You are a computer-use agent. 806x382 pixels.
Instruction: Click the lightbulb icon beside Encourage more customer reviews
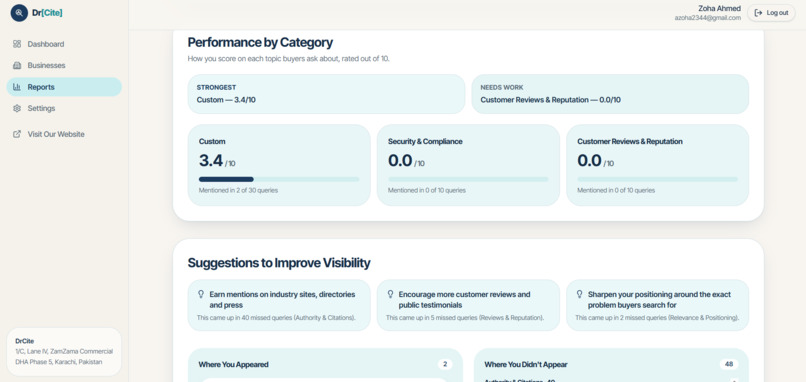(390, 294)
